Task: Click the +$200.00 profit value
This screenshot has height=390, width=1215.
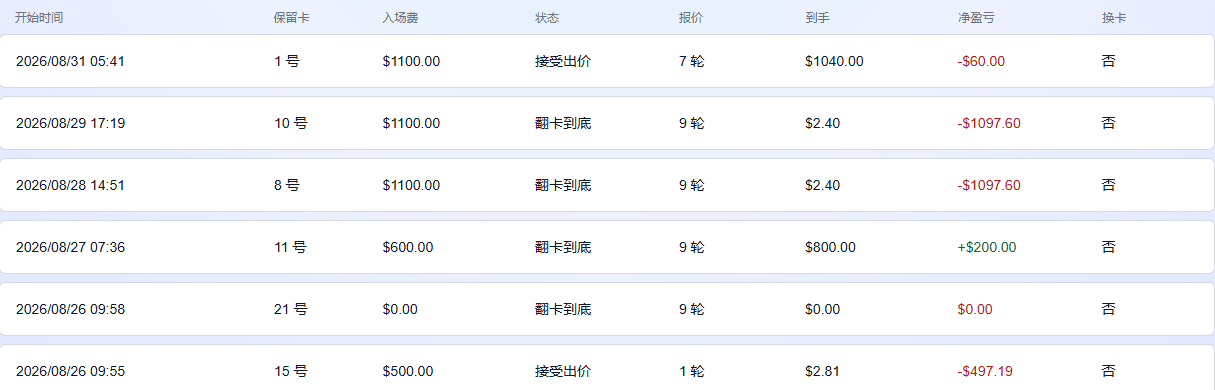Action: coord(987,247)
